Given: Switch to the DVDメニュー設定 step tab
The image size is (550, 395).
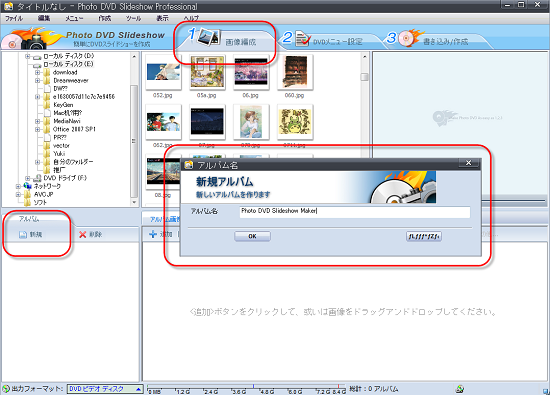Looking at the screenshot, I should (328, 41).
